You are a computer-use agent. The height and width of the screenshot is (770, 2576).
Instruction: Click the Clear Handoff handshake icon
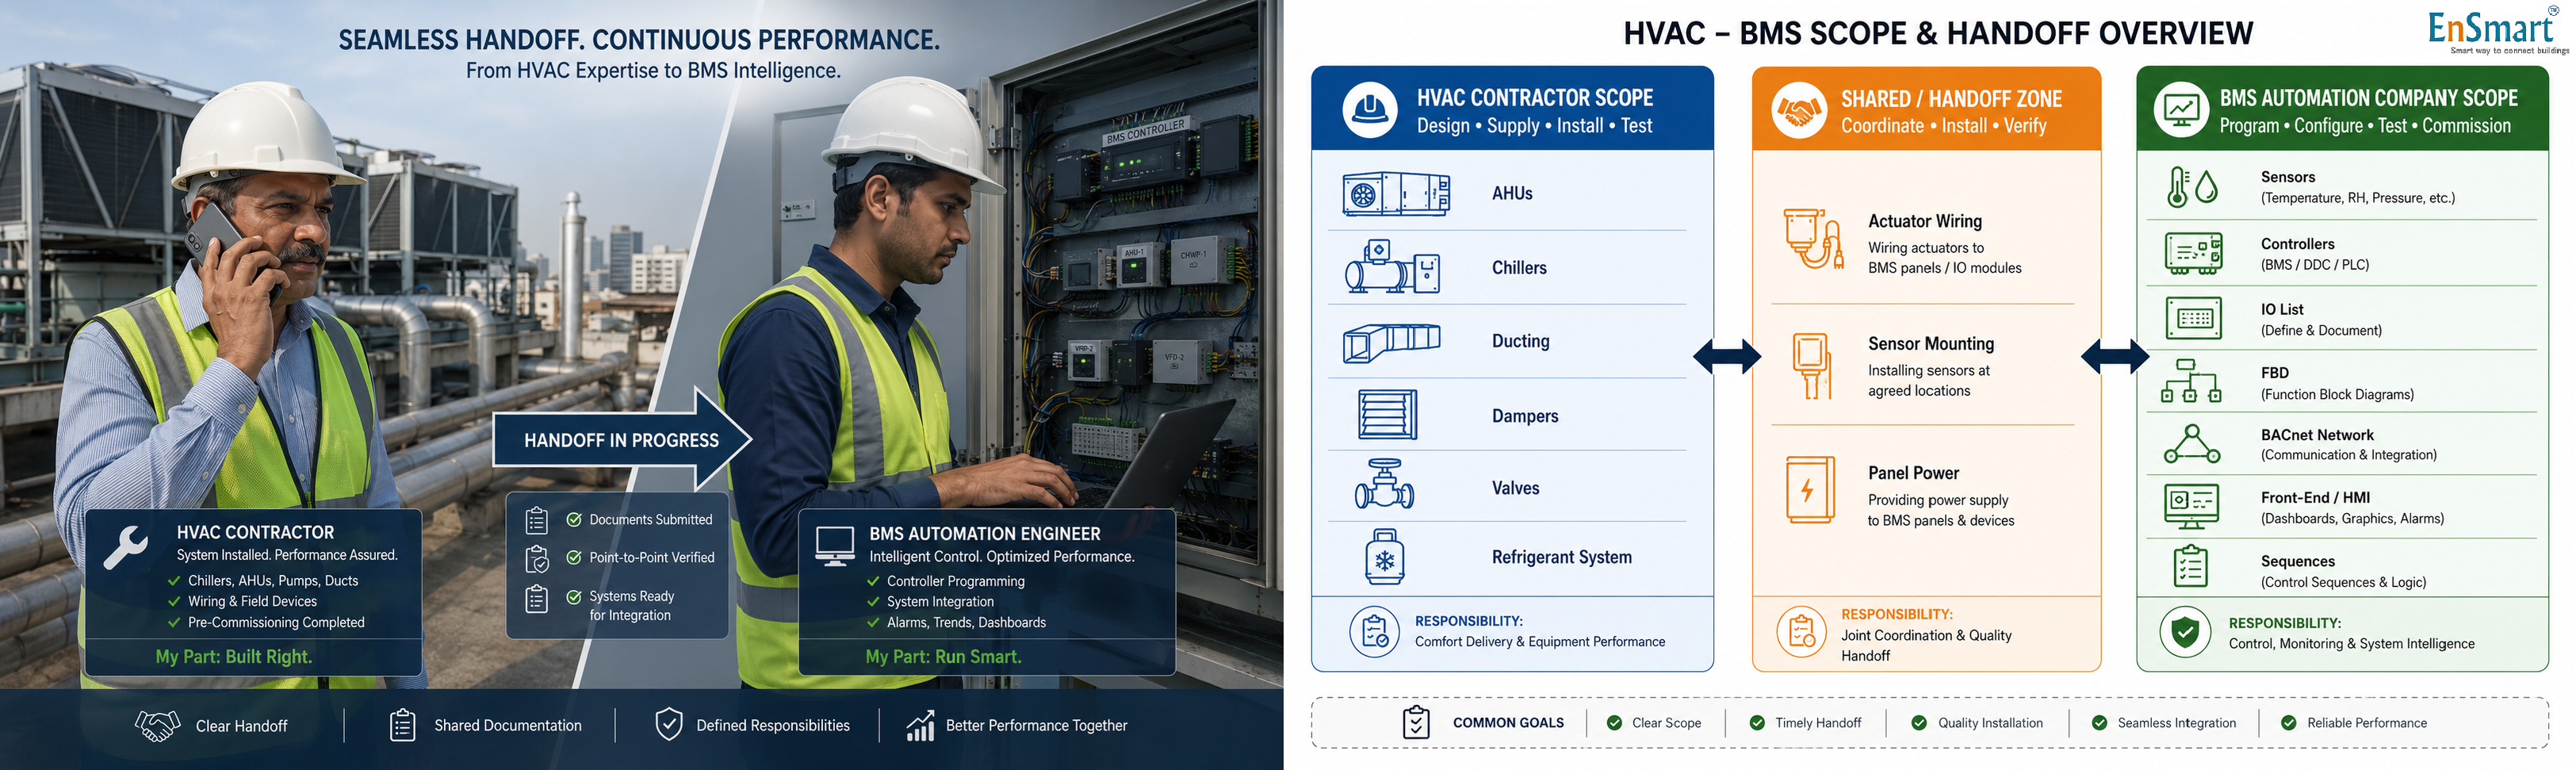coord(157,726)
